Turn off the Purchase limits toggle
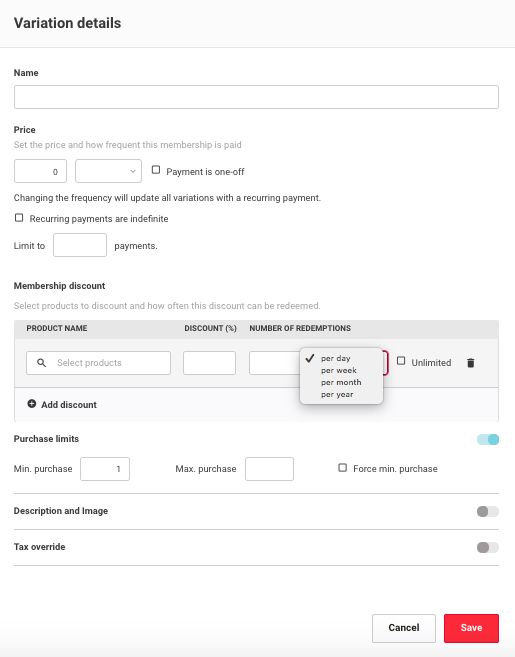This screenshot has width=515, height=657. (488, 440)
